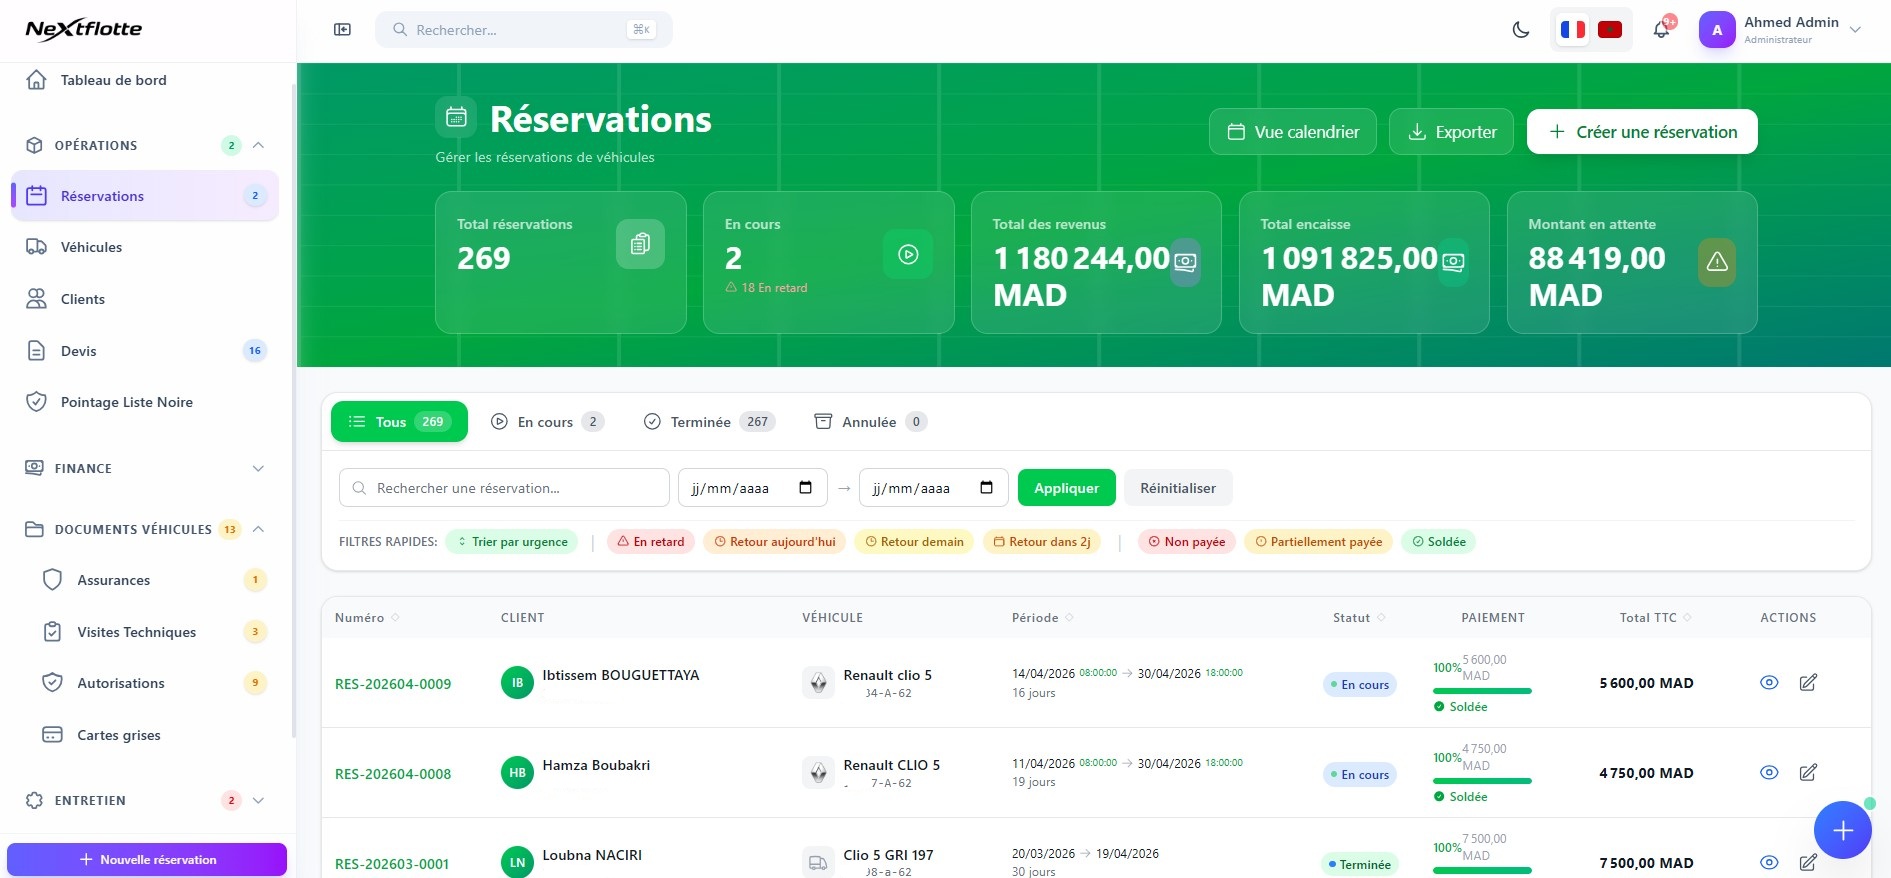Expand the Finance section

tap(258, 468)
